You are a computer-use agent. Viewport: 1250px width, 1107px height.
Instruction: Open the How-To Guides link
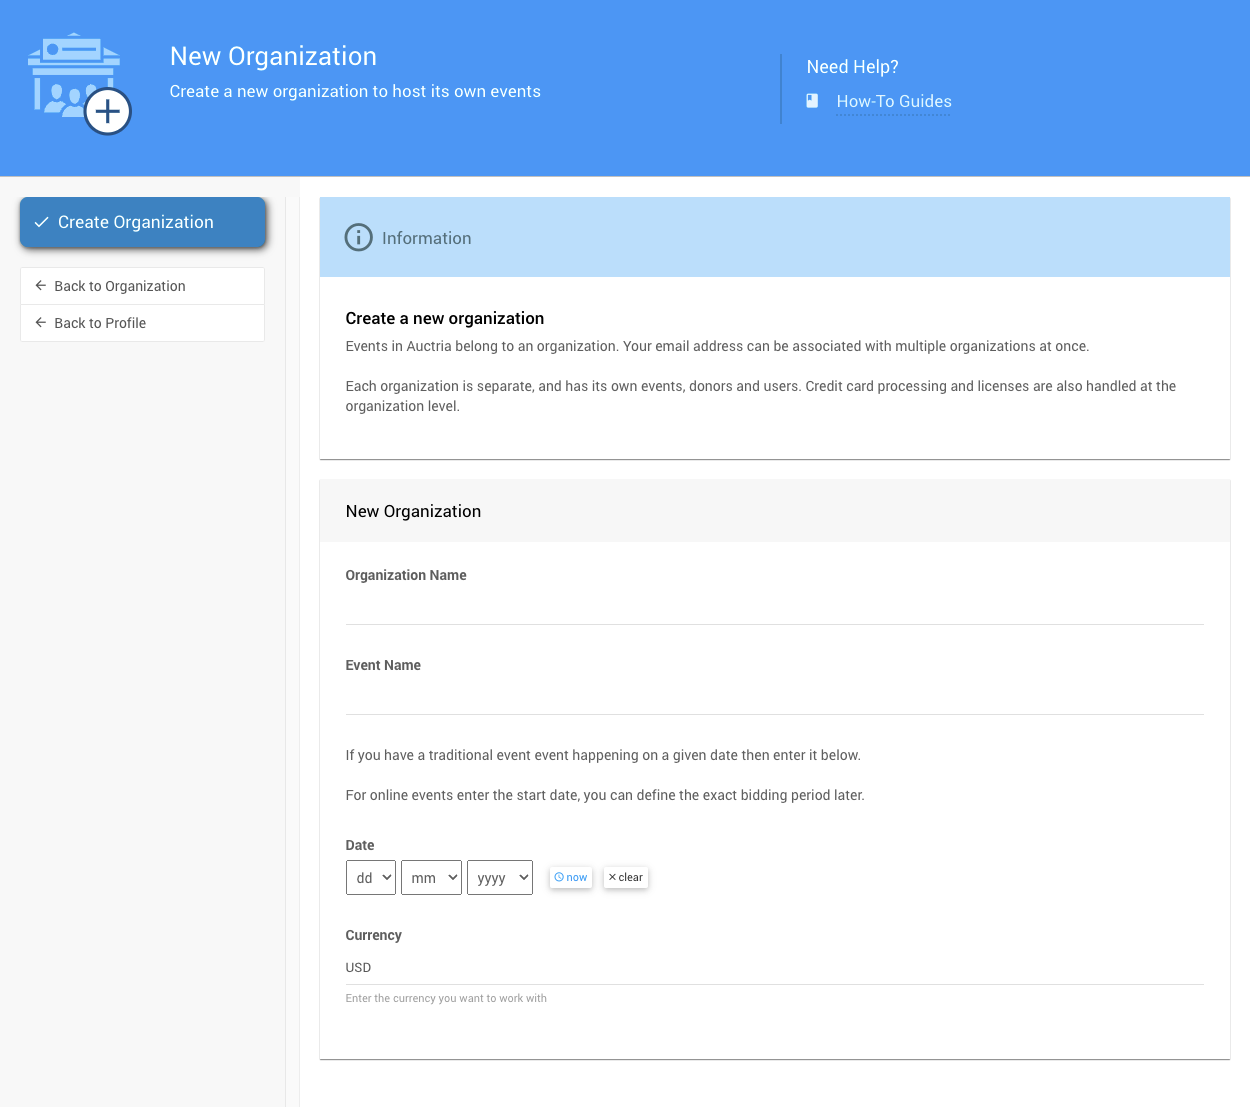(x=893, y=101)
